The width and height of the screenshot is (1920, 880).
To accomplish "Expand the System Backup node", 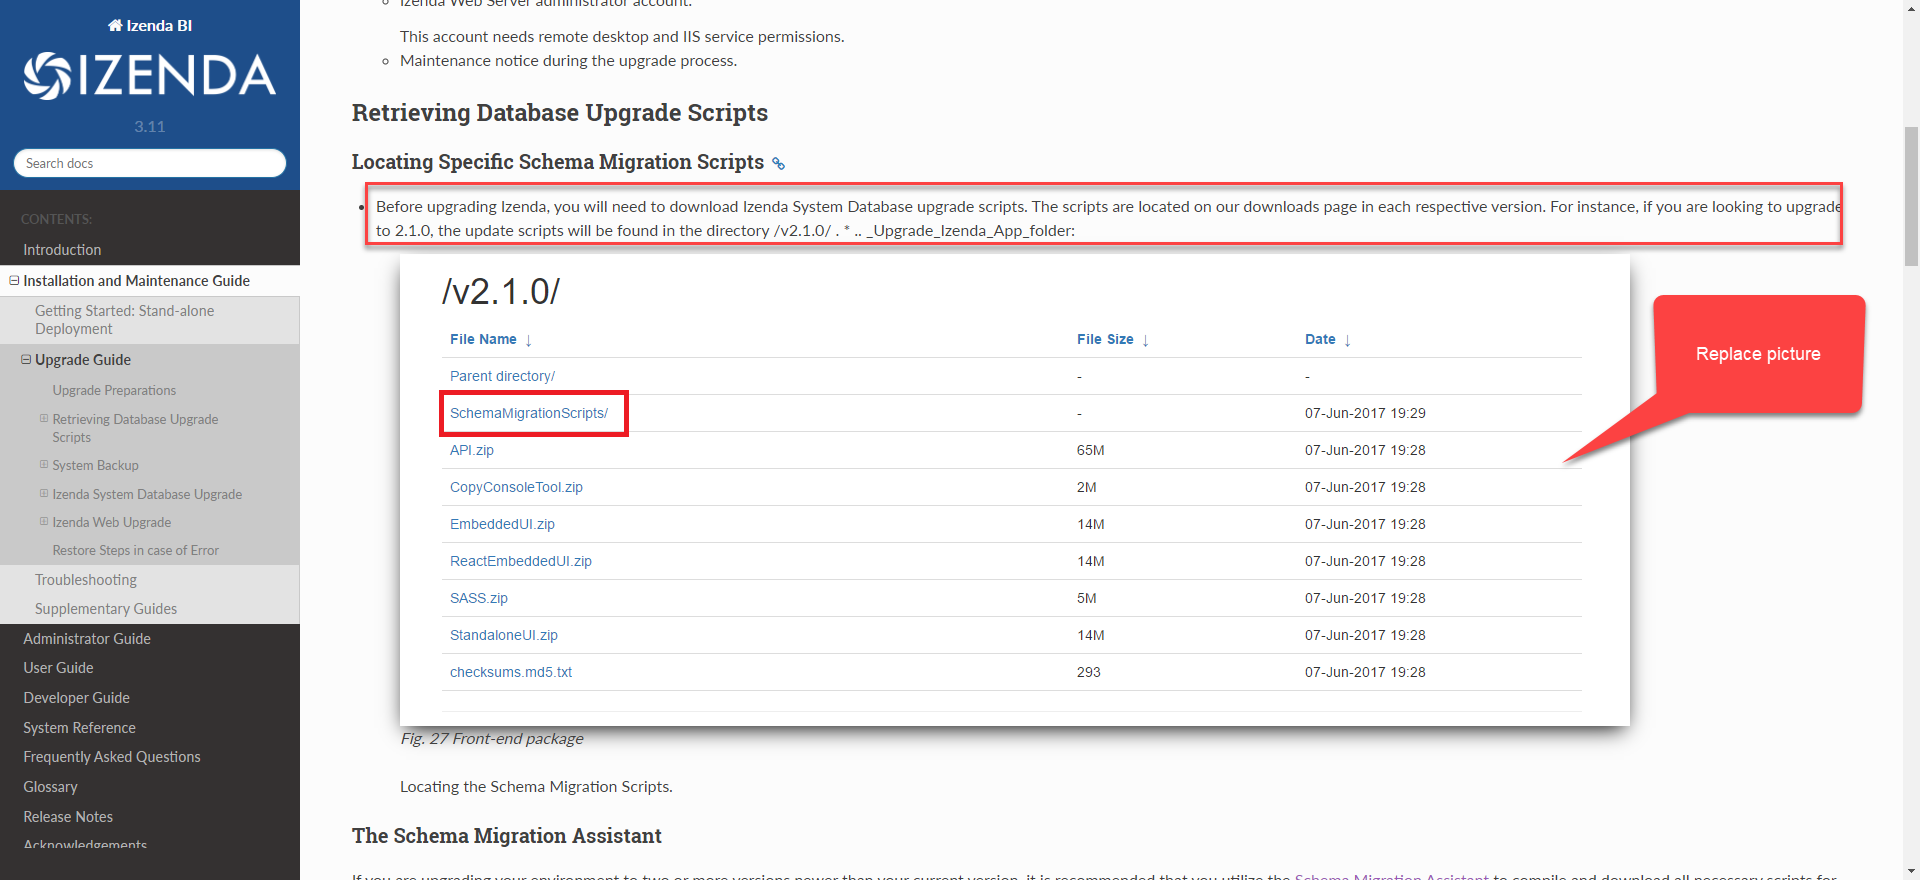I will [x=44, y=465].
